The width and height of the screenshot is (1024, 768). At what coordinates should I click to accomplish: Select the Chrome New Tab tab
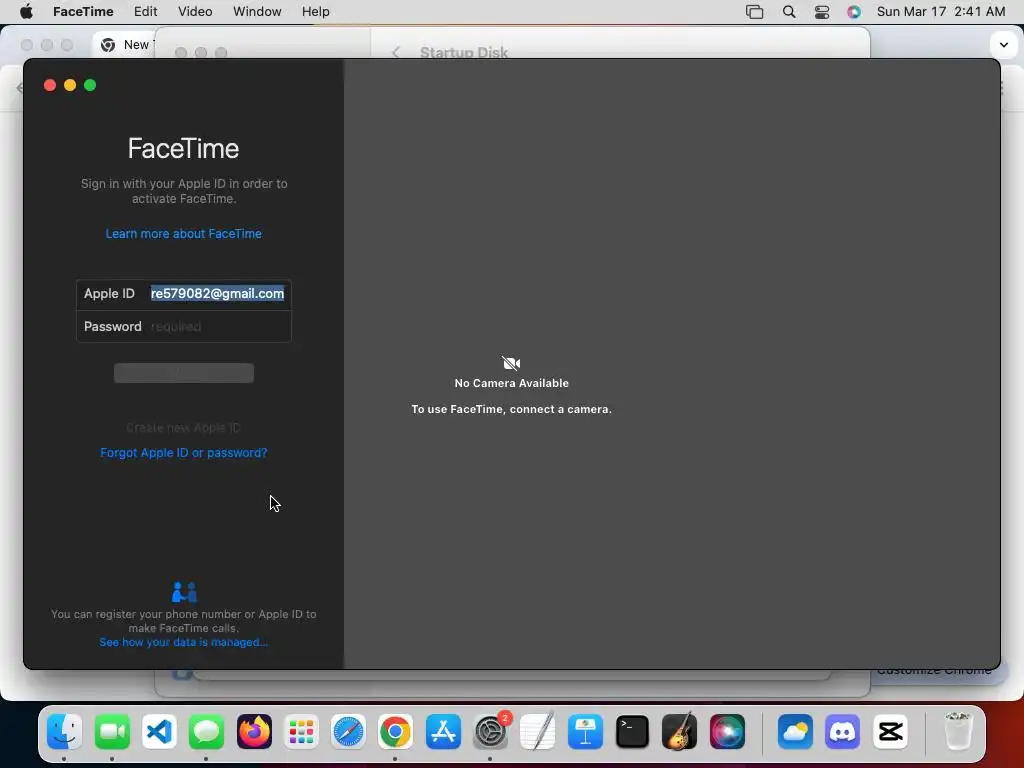124,44
